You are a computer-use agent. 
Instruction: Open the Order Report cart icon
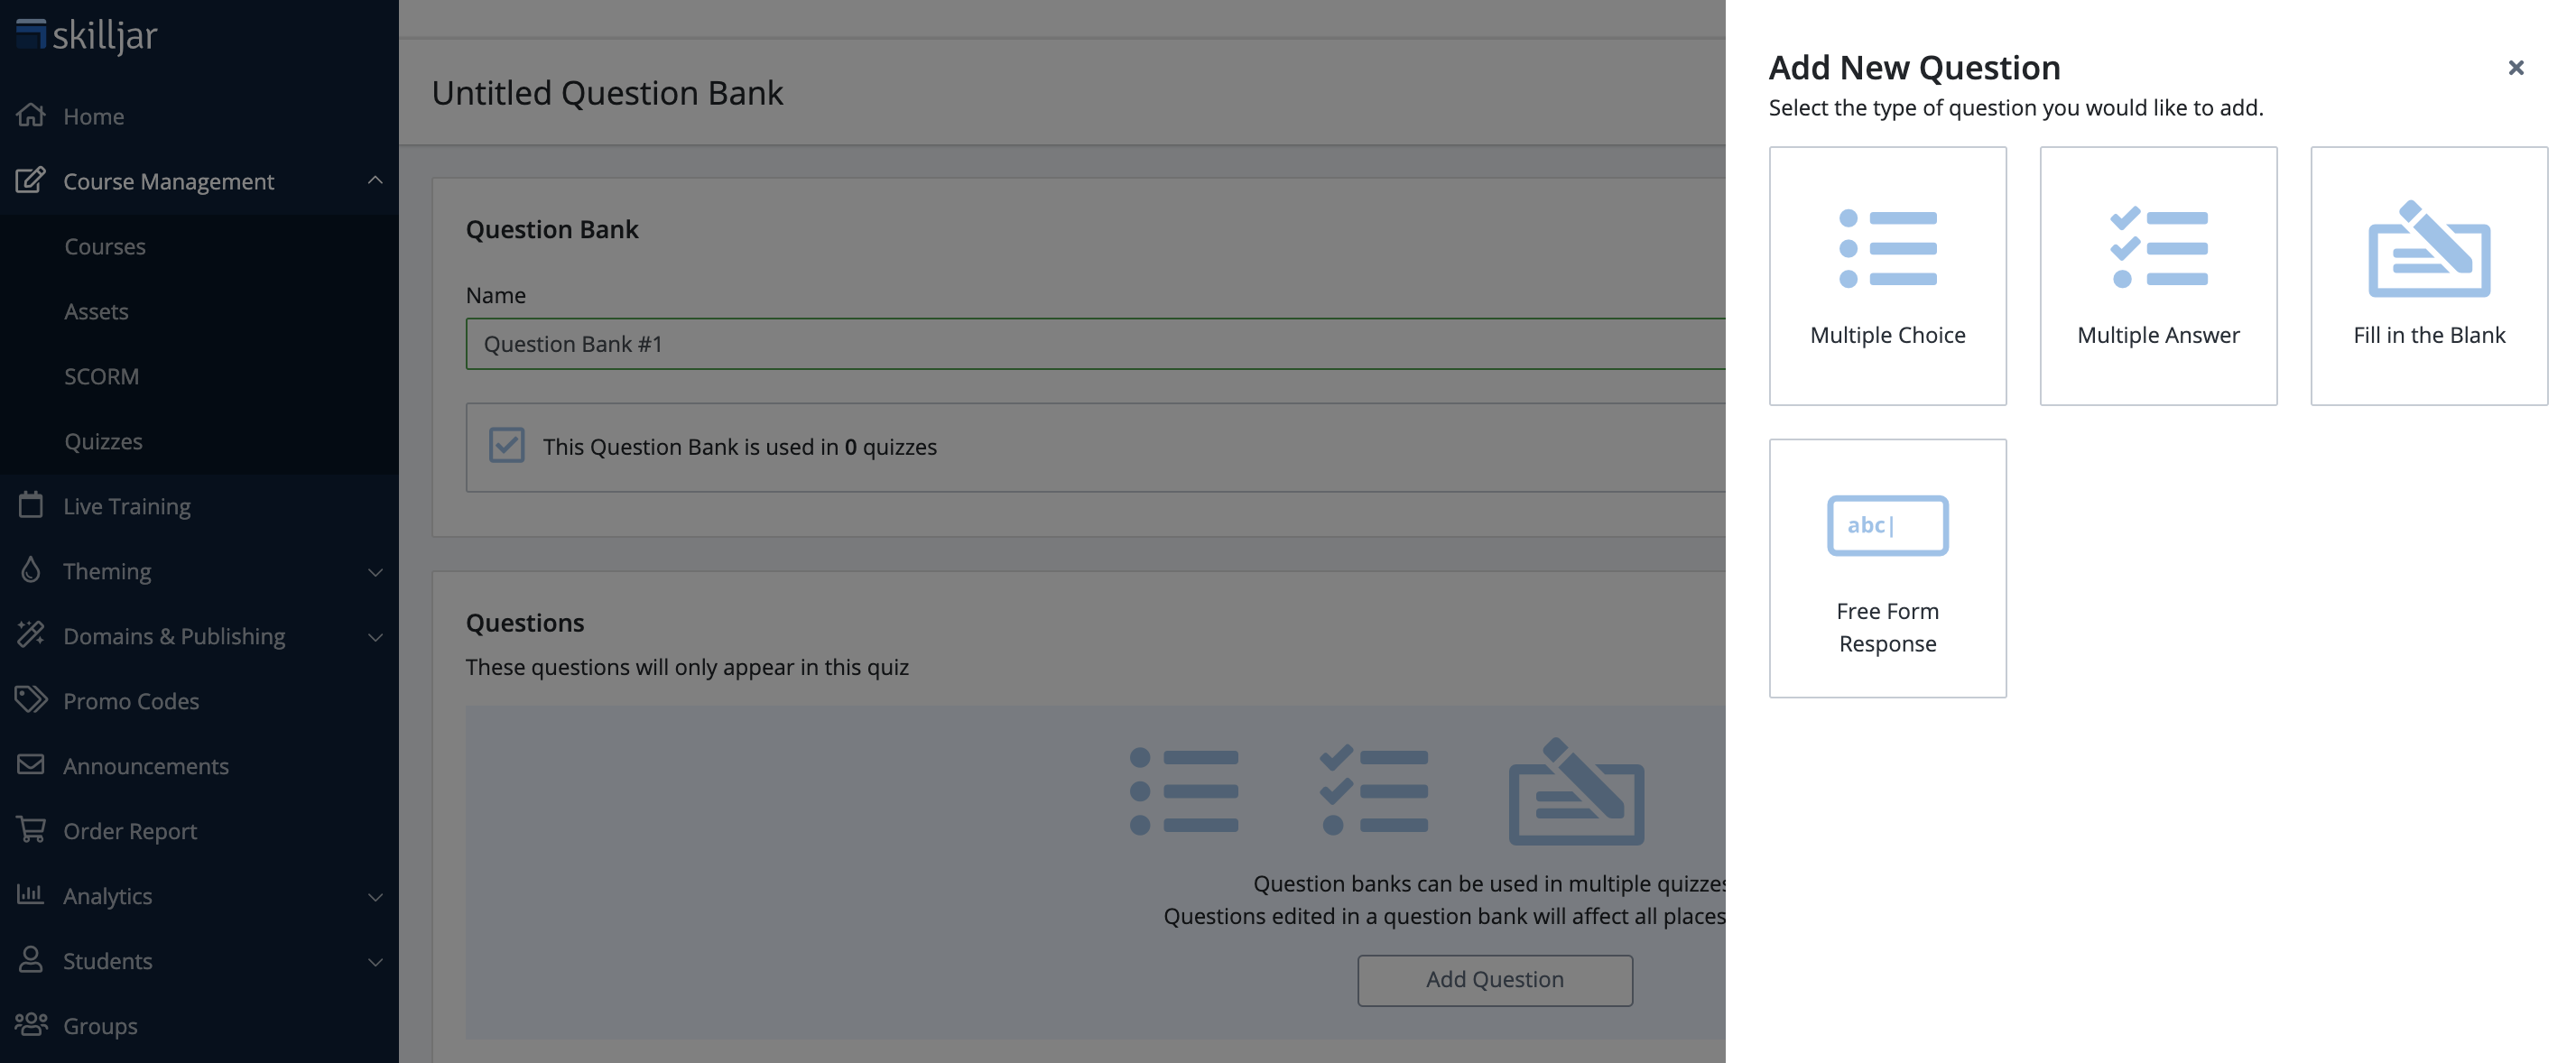pyautogui.click(x=31, y=830)
